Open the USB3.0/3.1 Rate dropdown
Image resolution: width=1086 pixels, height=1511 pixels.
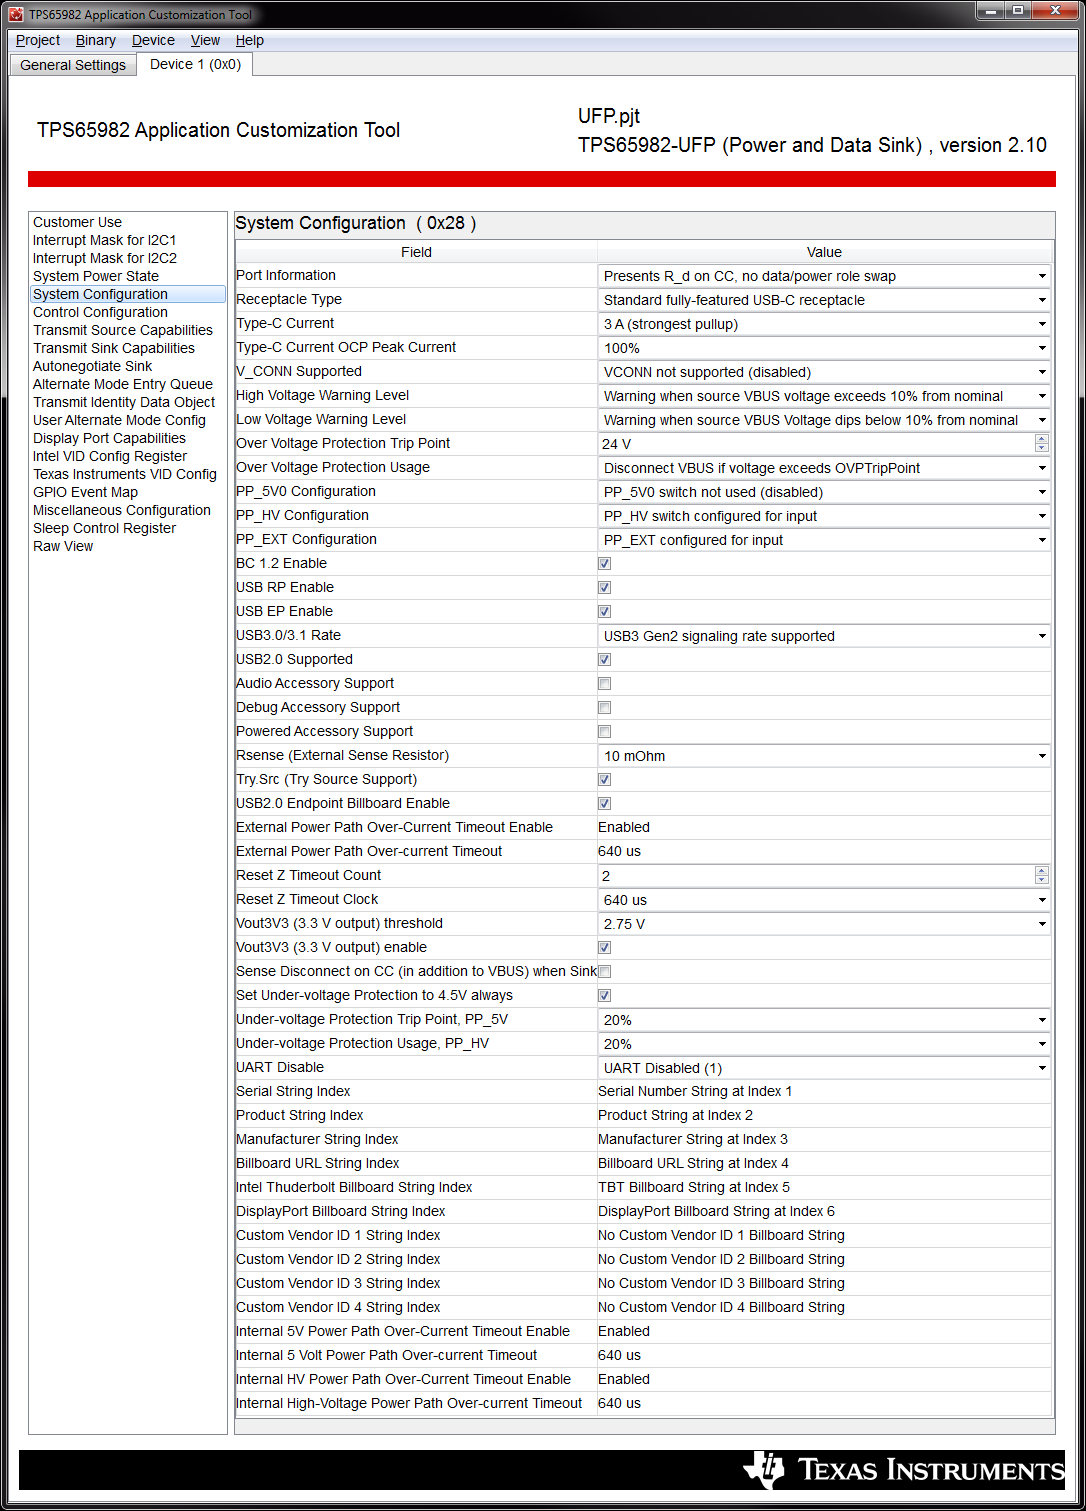pyautogui.click(x=824, y=636)
